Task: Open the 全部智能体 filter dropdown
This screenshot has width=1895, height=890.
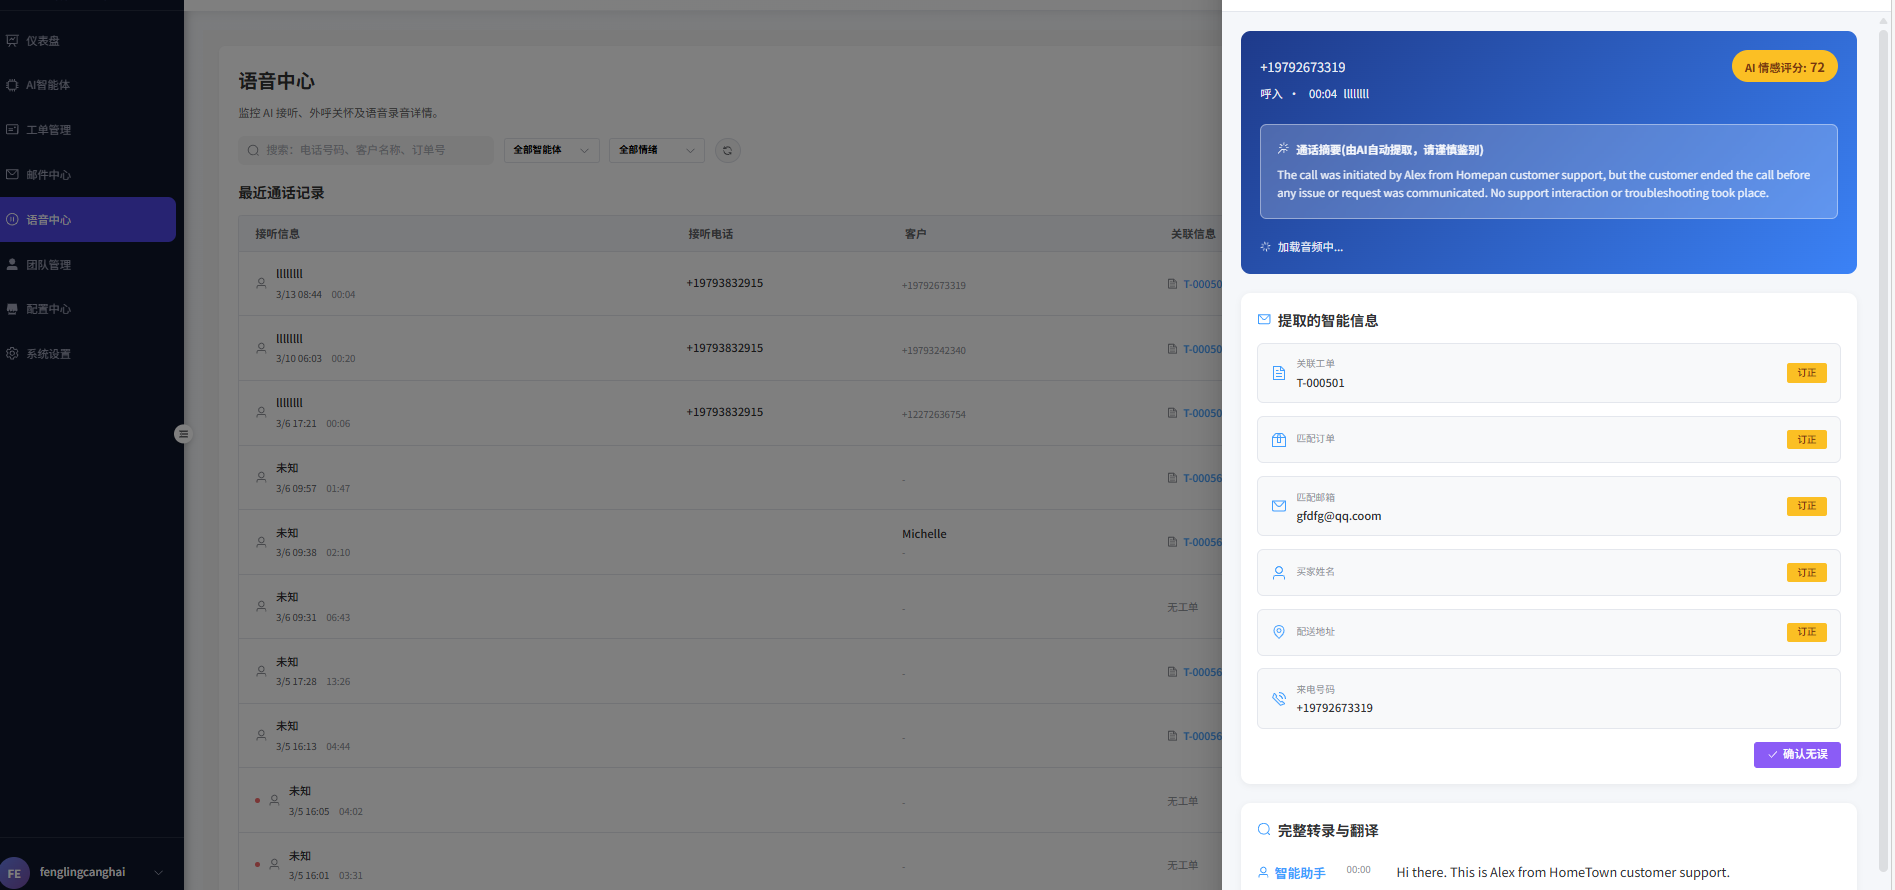Action: [551, 150]
